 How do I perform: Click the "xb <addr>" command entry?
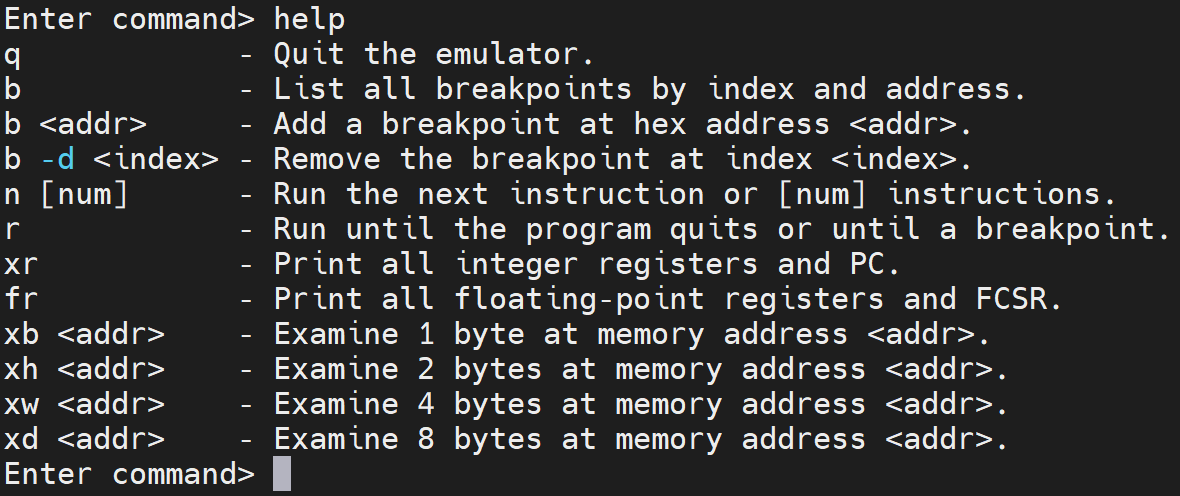(85, 334)
